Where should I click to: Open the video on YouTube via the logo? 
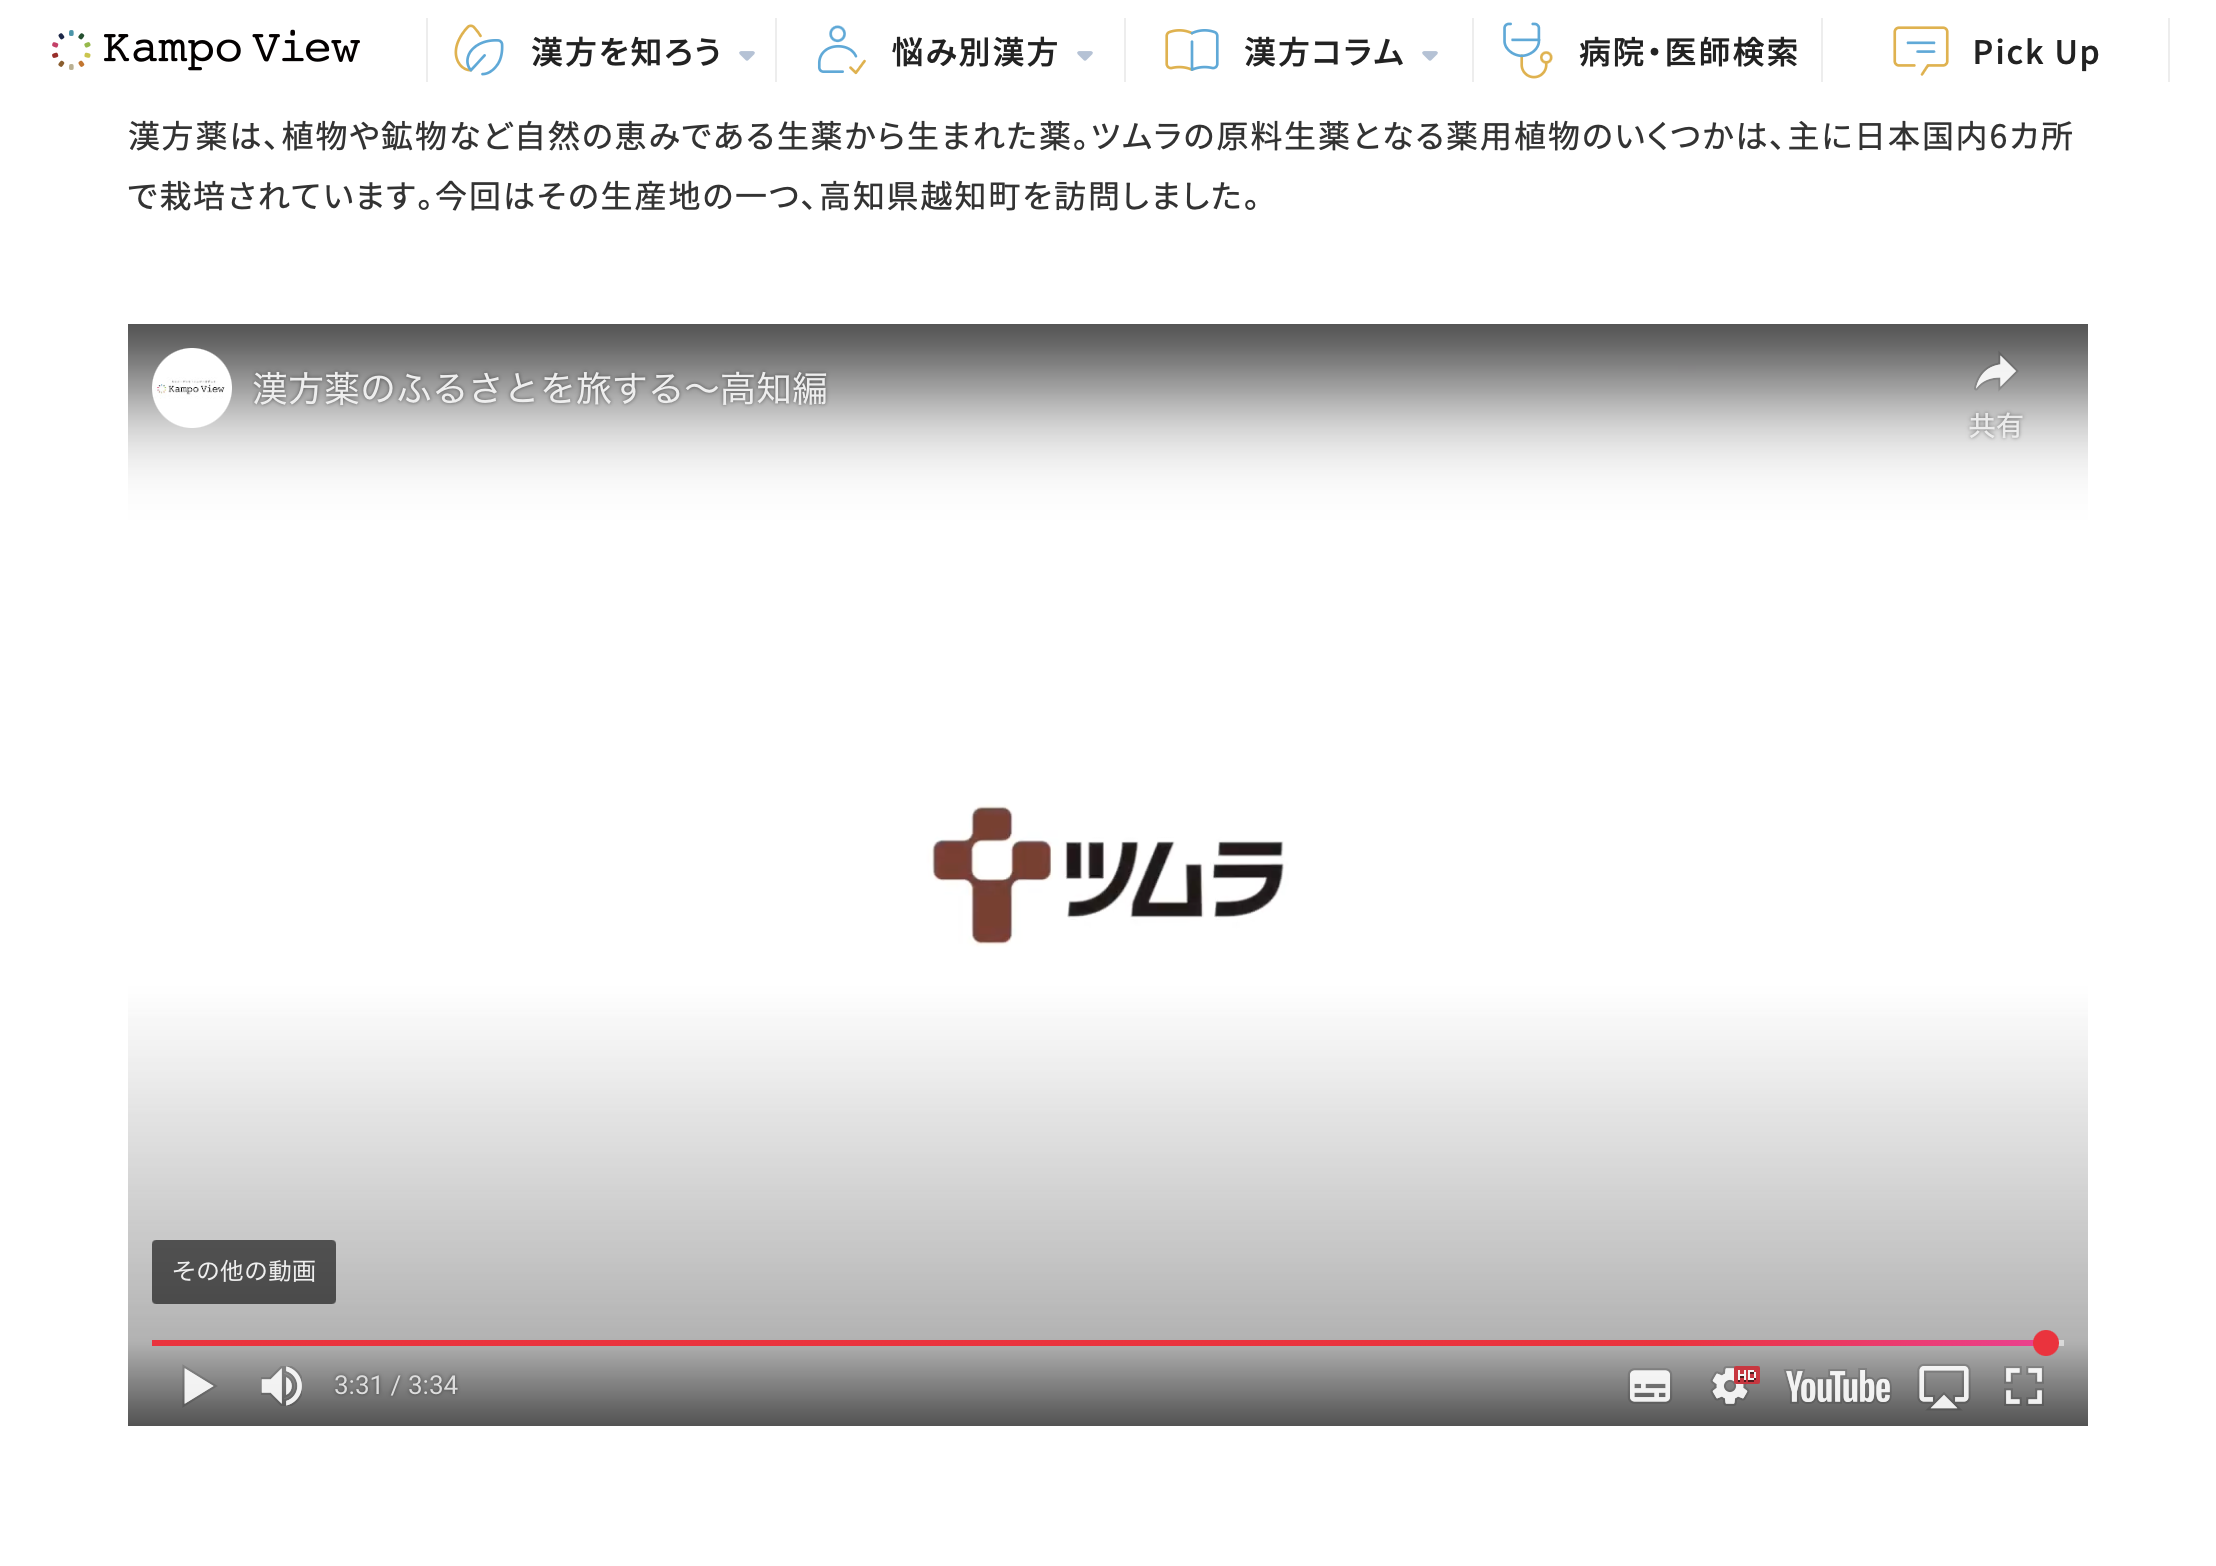click(1838, 1387)
